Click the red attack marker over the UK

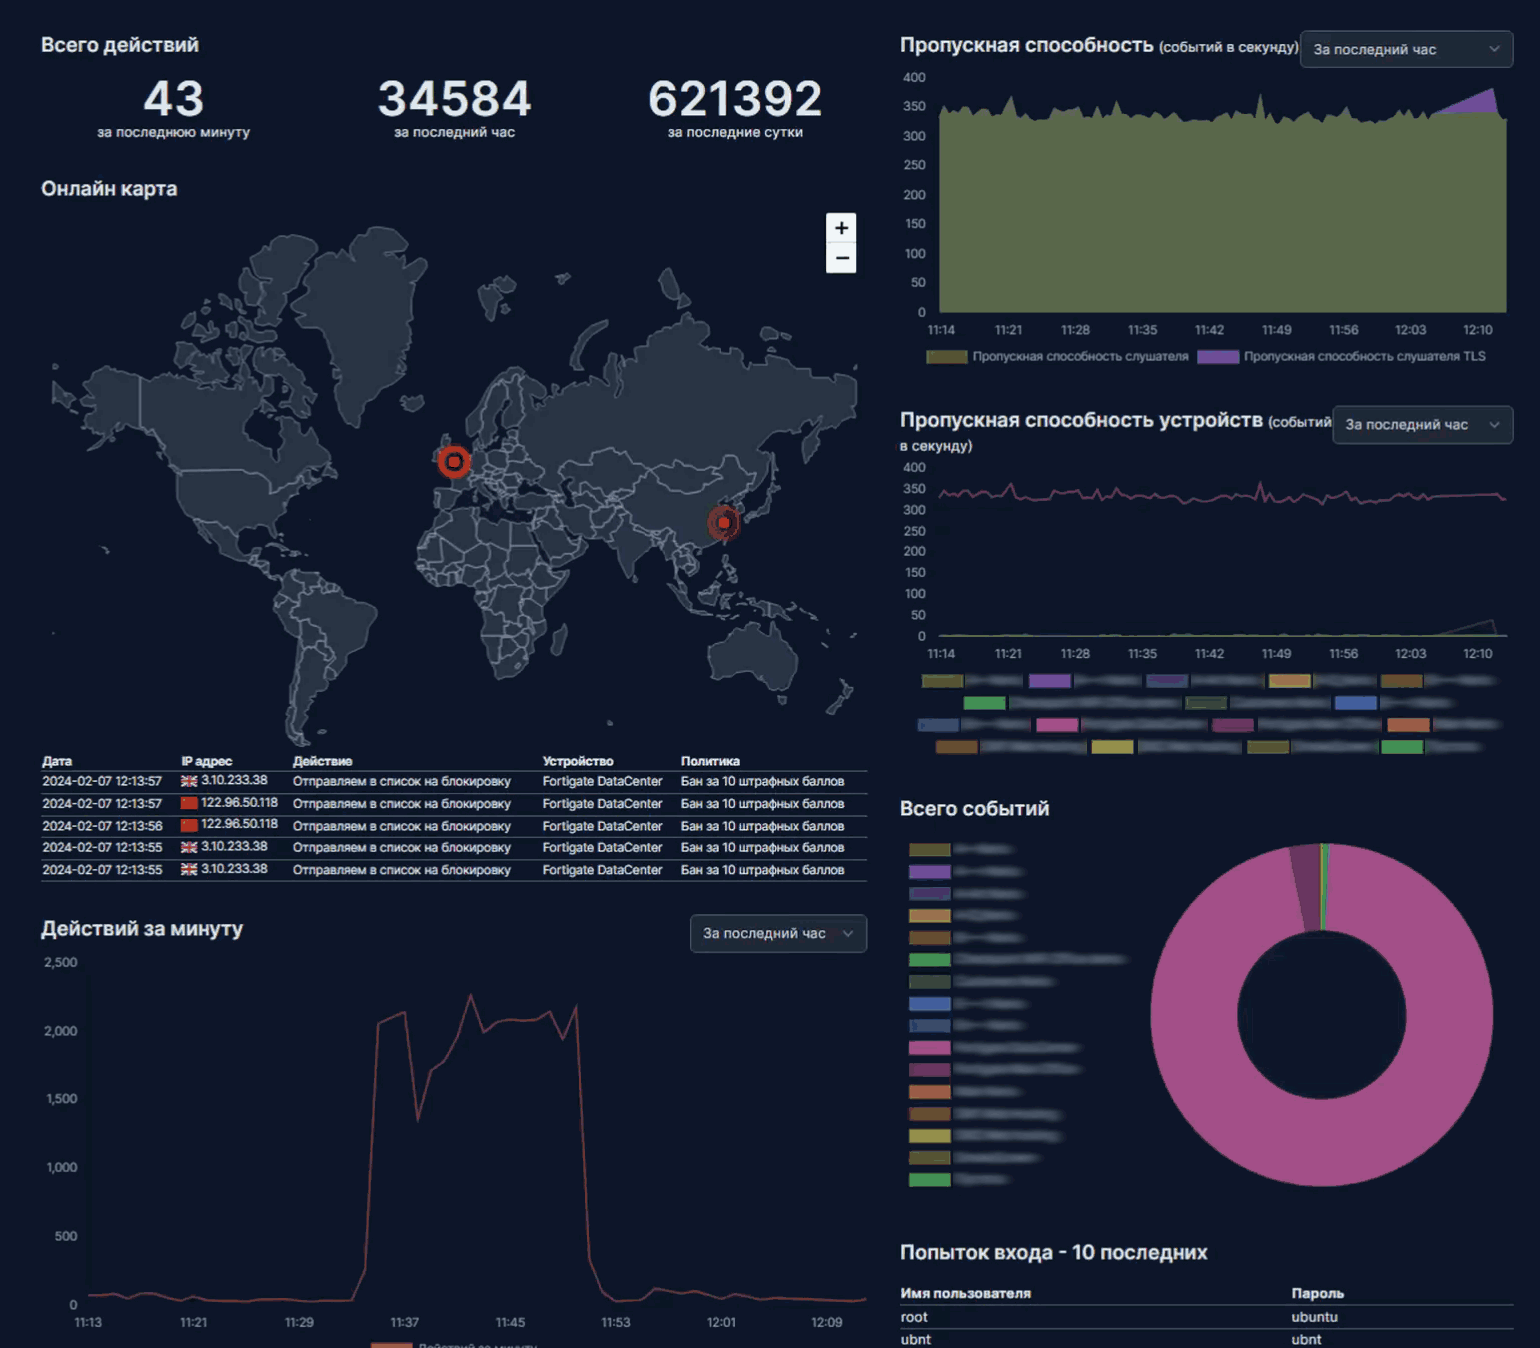click(x=454, y=461)
